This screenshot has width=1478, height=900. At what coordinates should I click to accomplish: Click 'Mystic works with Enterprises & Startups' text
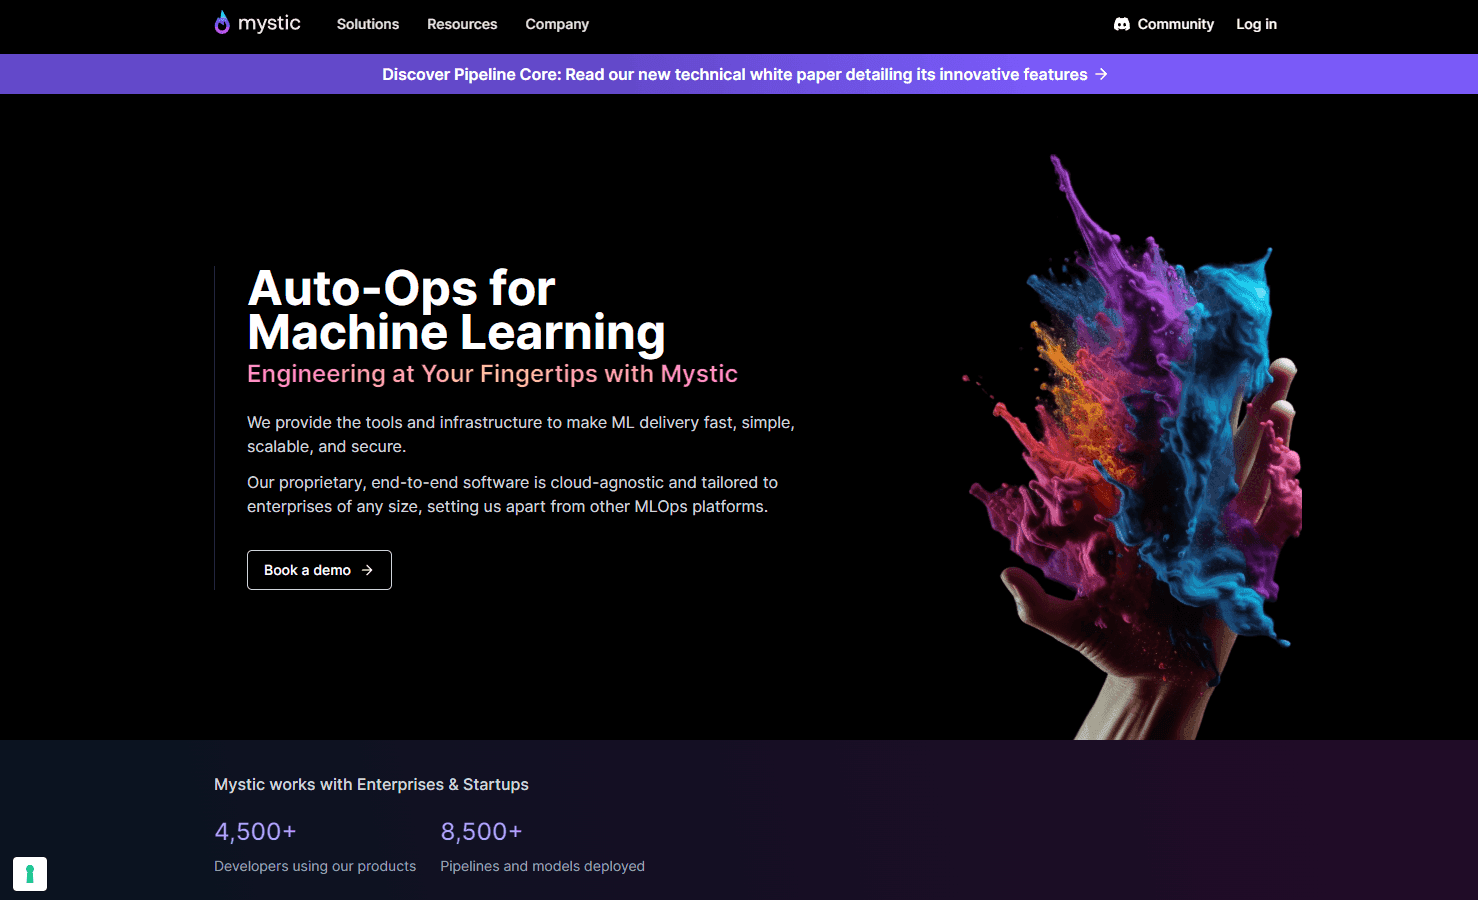[x=371, y=785]
